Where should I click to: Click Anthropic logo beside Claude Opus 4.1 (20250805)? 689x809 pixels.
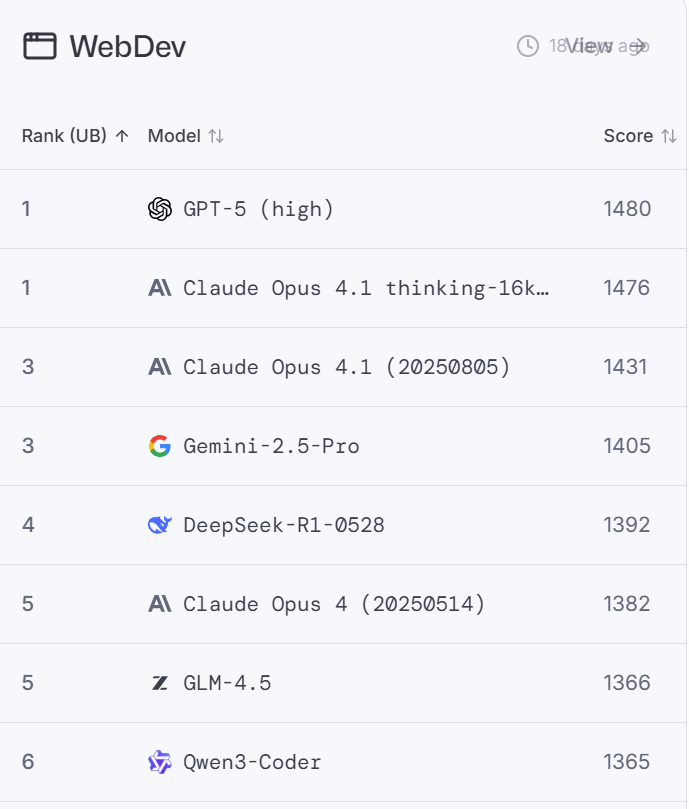(160, 367)
